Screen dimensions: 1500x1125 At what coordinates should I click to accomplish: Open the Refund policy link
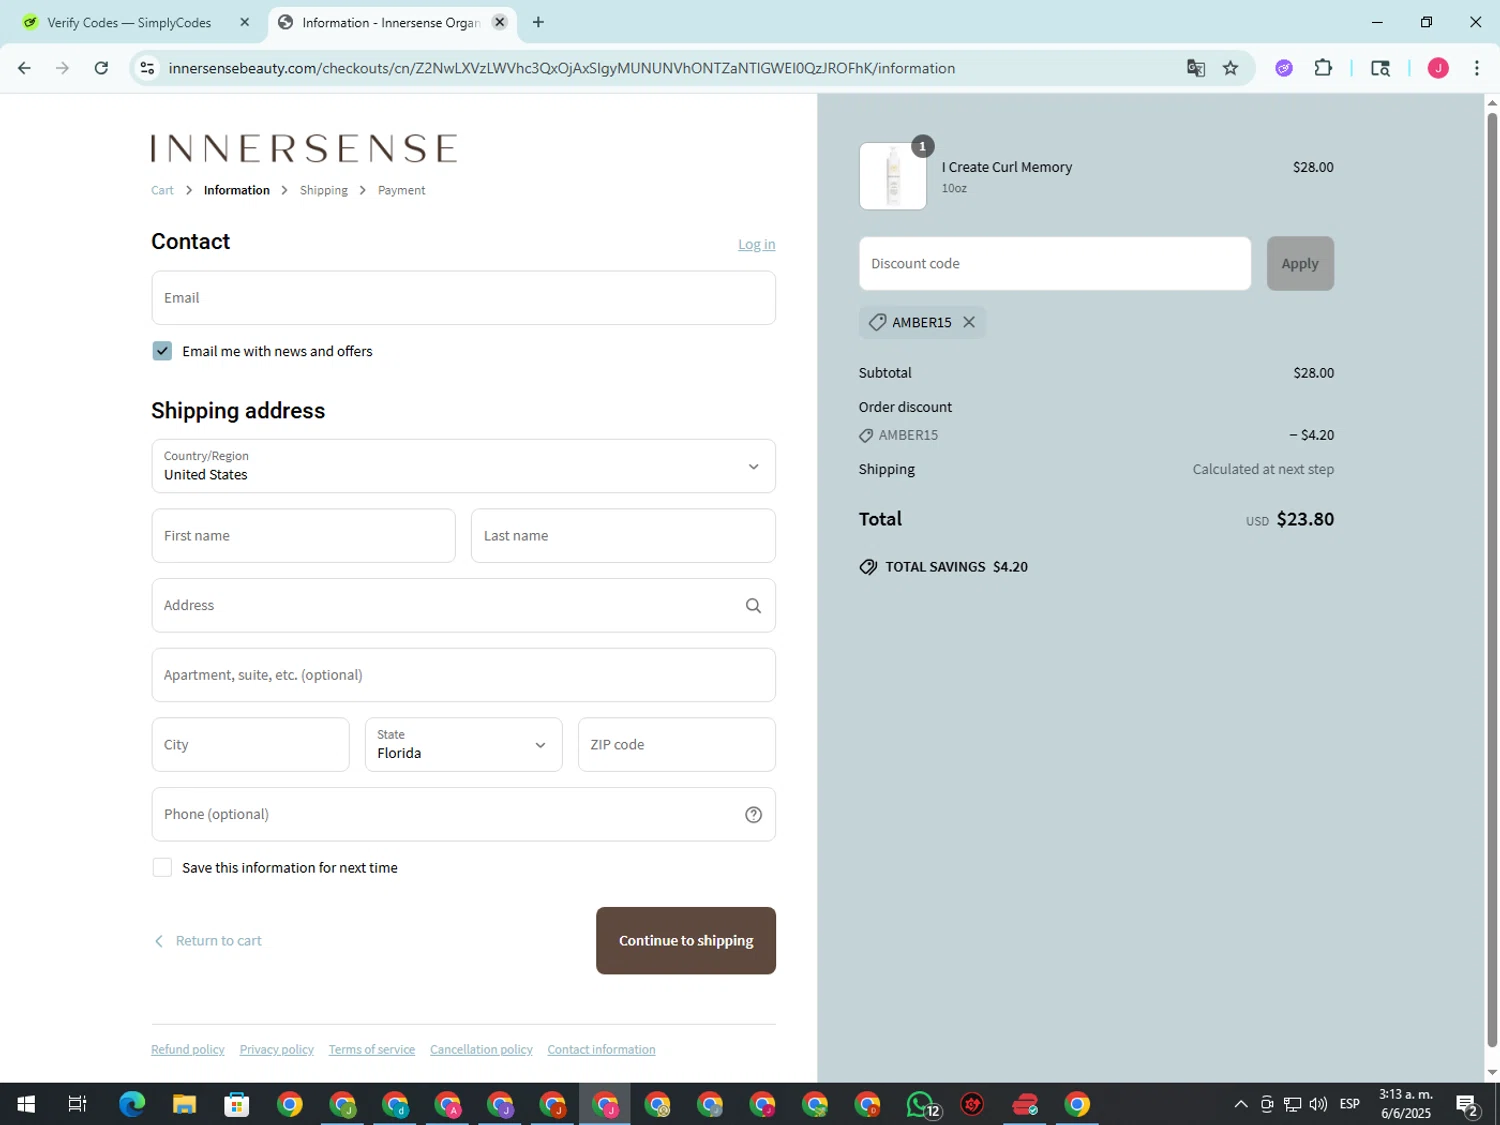[188, 1049]
